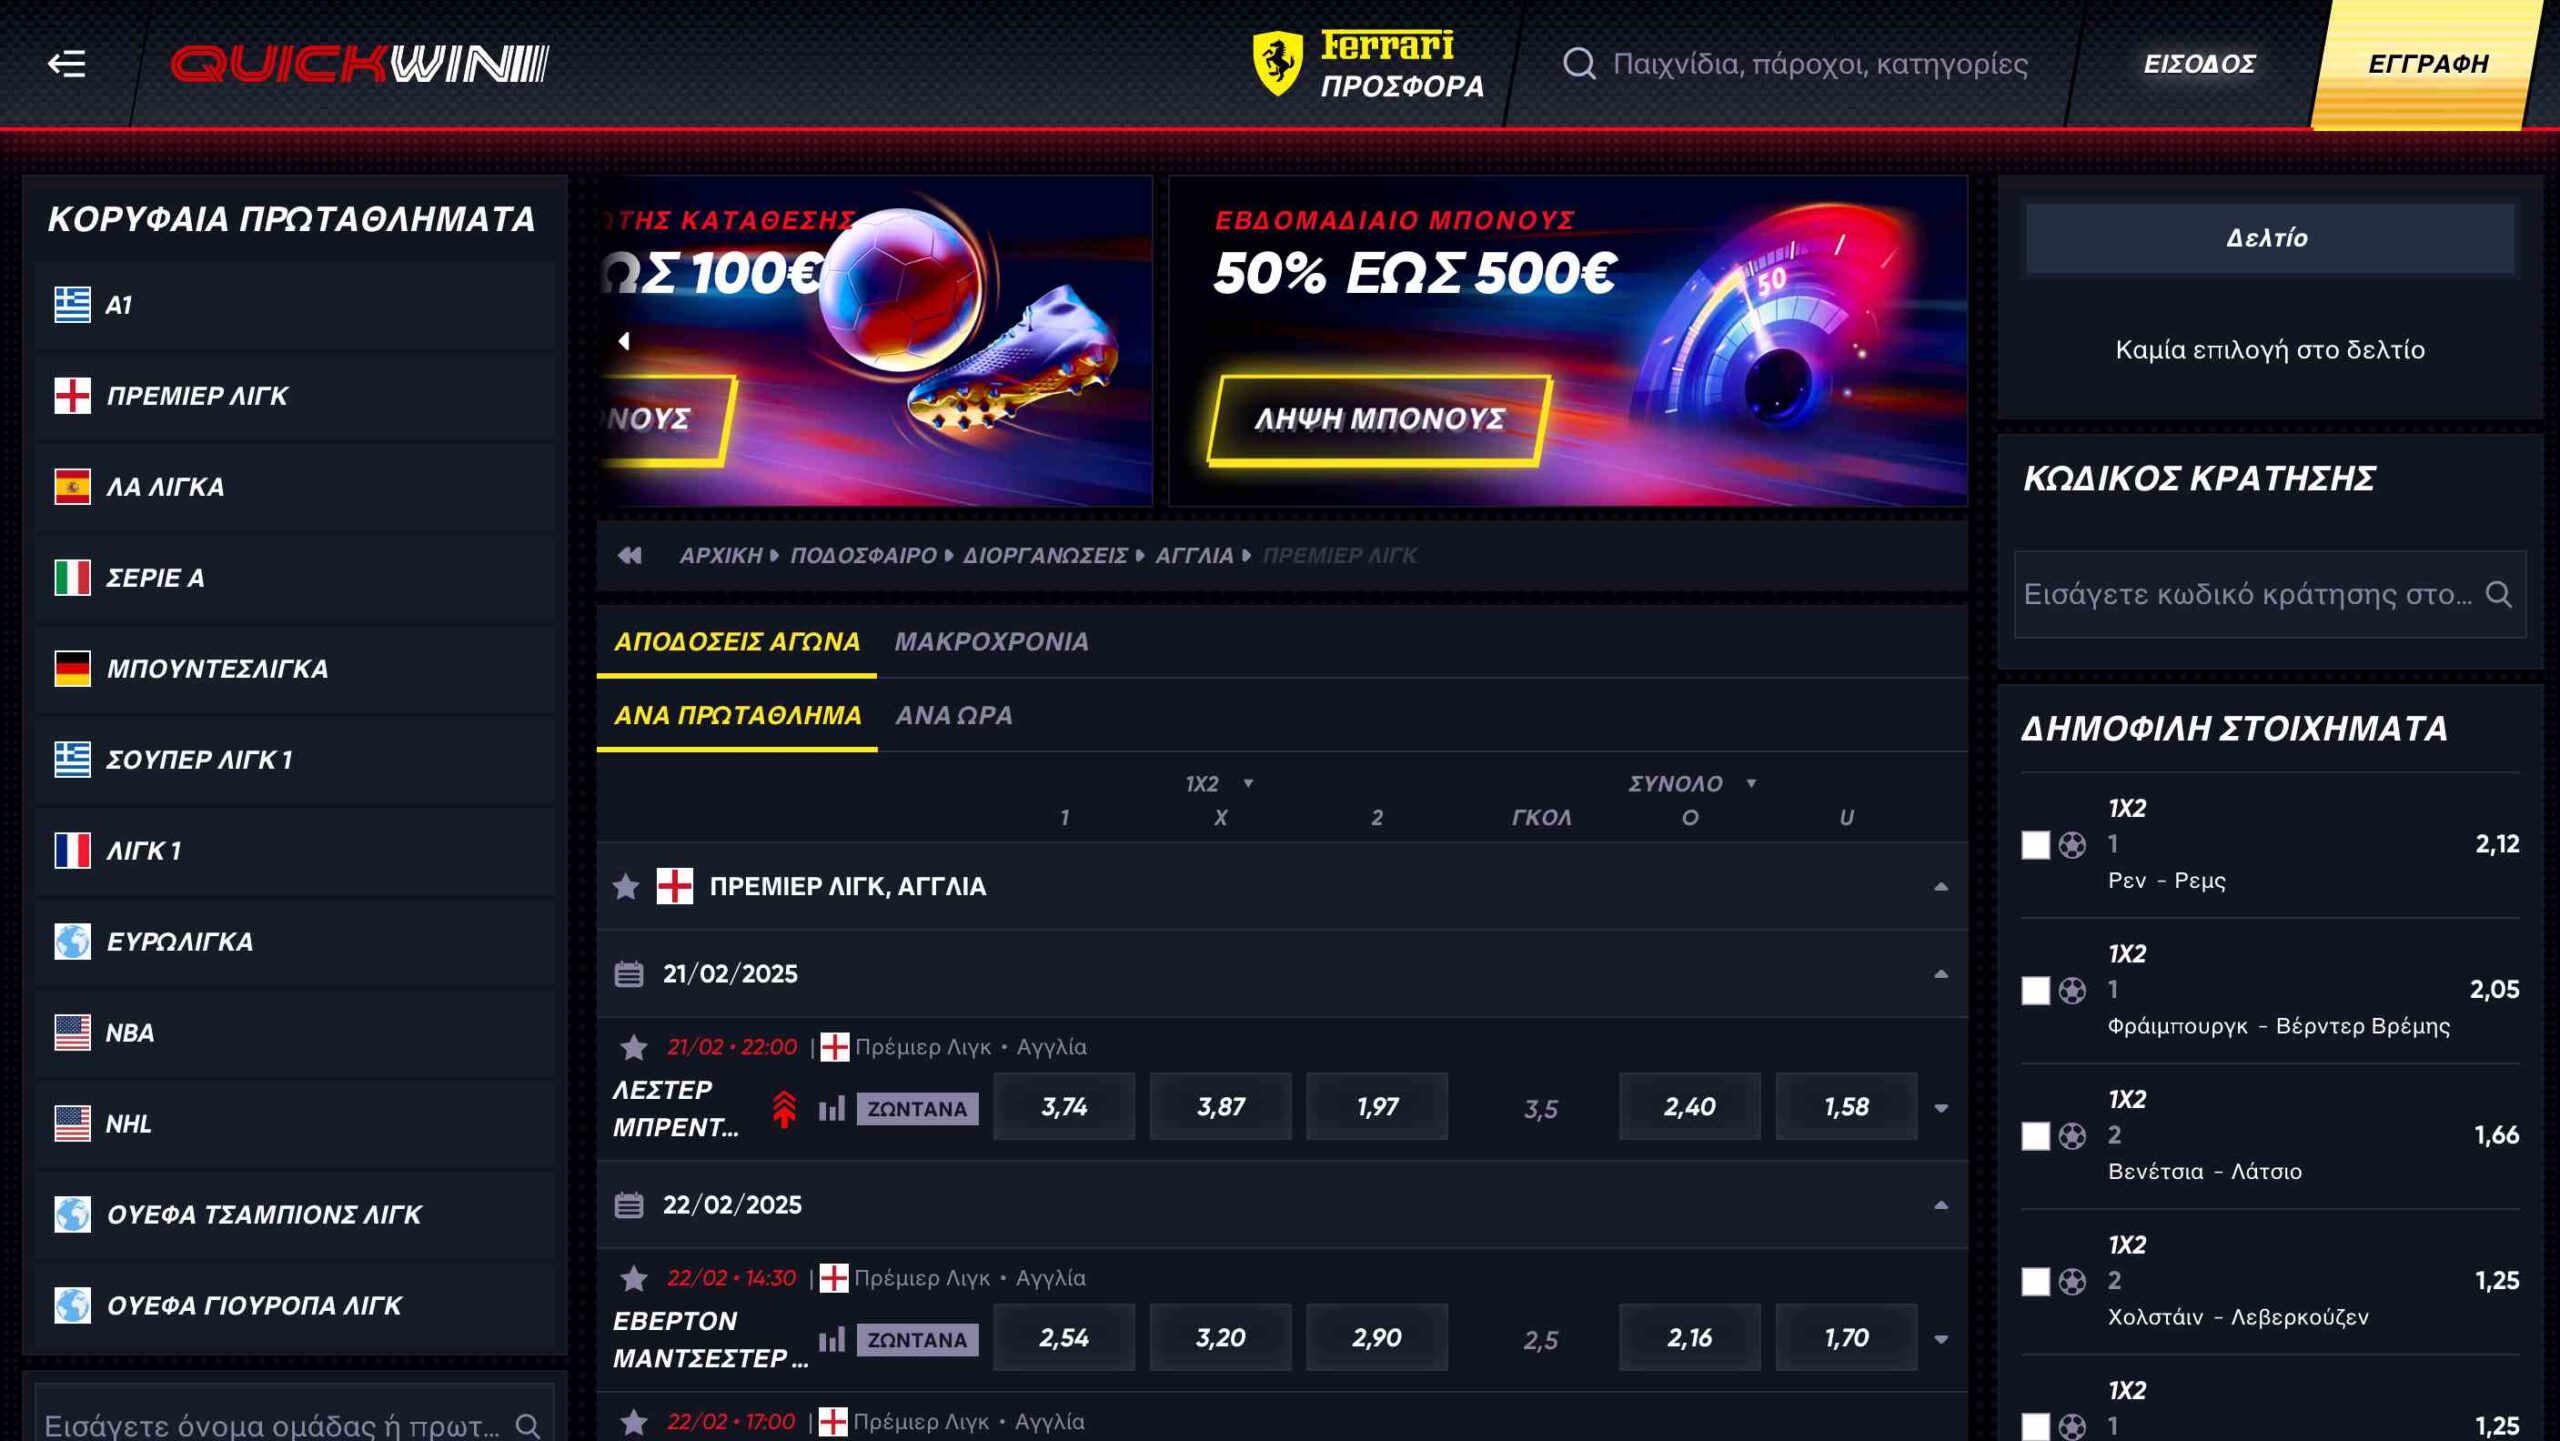
Task: Collapse the sidebar with the hamburger arrow icon
Action: pyautogui.click(x=66, y=64)
